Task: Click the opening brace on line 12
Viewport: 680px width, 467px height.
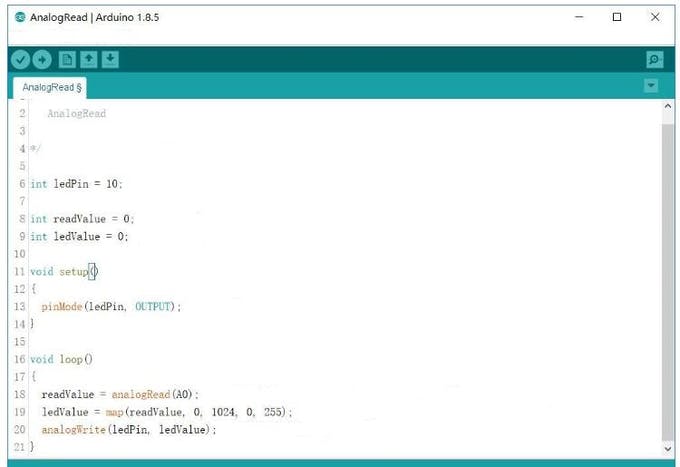Action: pos(33,289)
